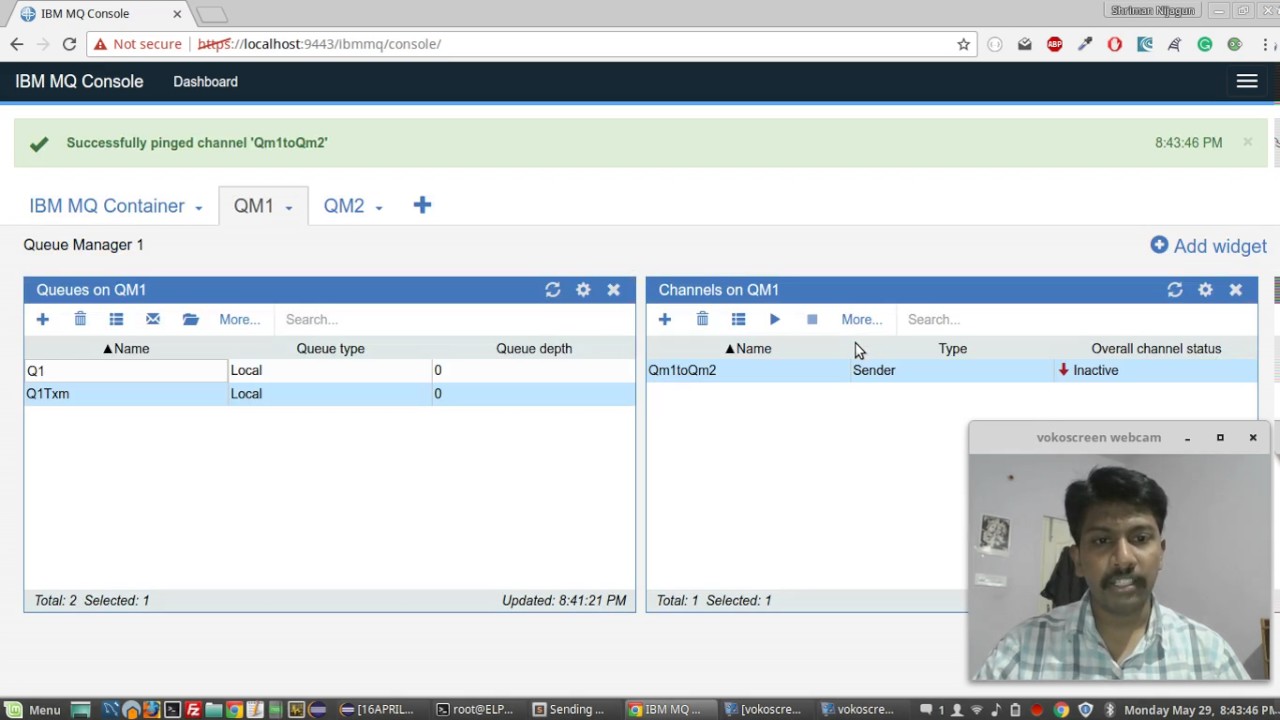The height and width of the screenshot is (720, 1280).
Task: Sort queues by Queue depth column
Action: [x=534, y=349]
